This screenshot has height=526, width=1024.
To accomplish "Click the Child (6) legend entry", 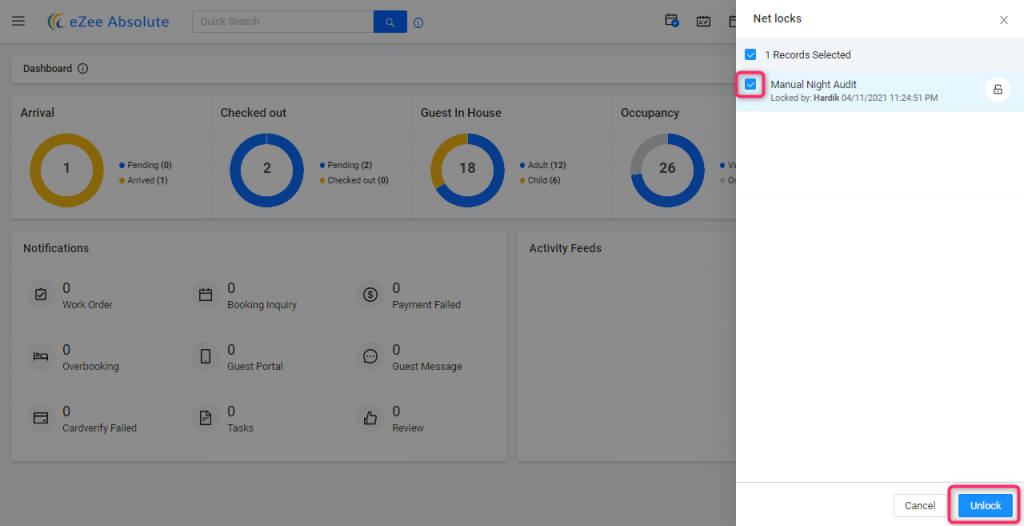I will [540, 180].
